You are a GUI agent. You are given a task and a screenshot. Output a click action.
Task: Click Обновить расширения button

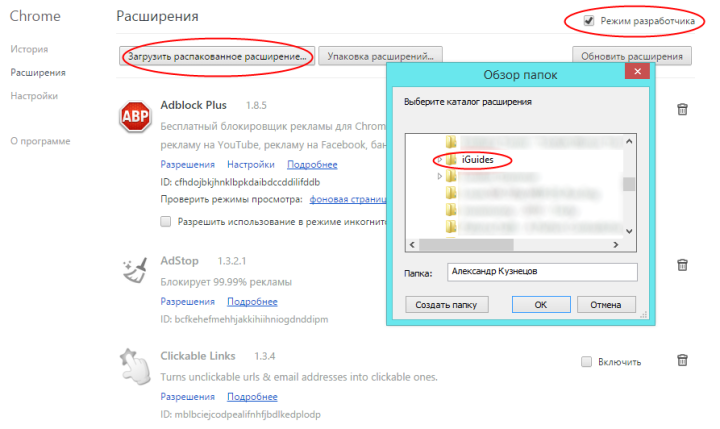[632, 56]
